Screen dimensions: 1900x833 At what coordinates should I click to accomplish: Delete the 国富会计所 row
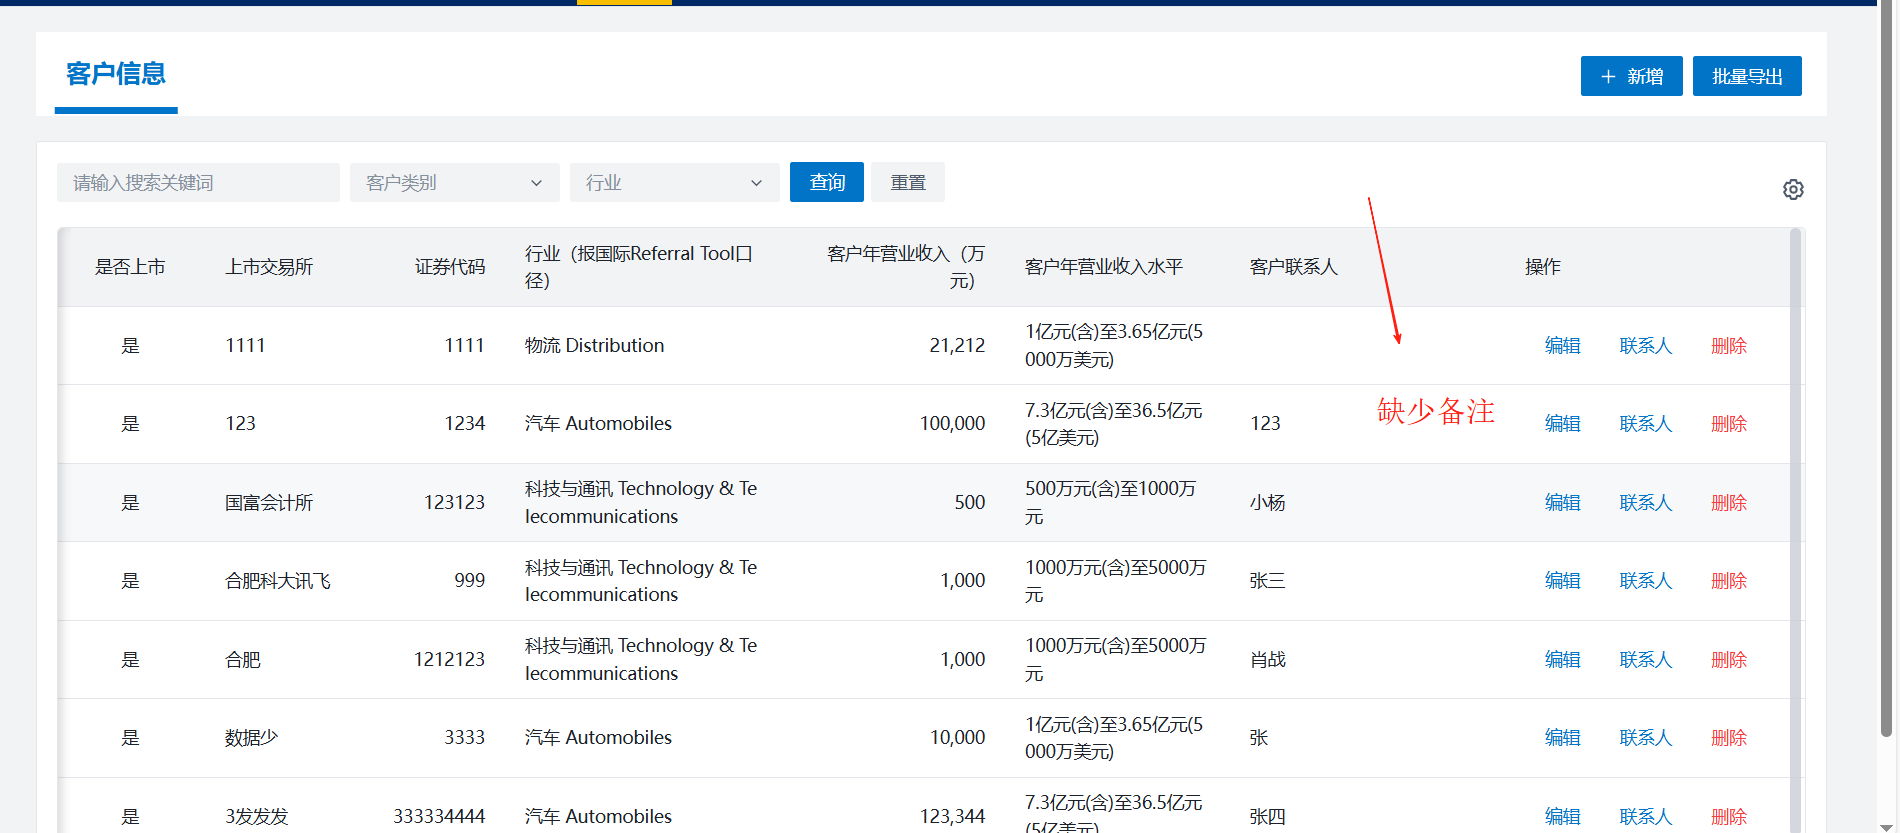pos(1728,503)
